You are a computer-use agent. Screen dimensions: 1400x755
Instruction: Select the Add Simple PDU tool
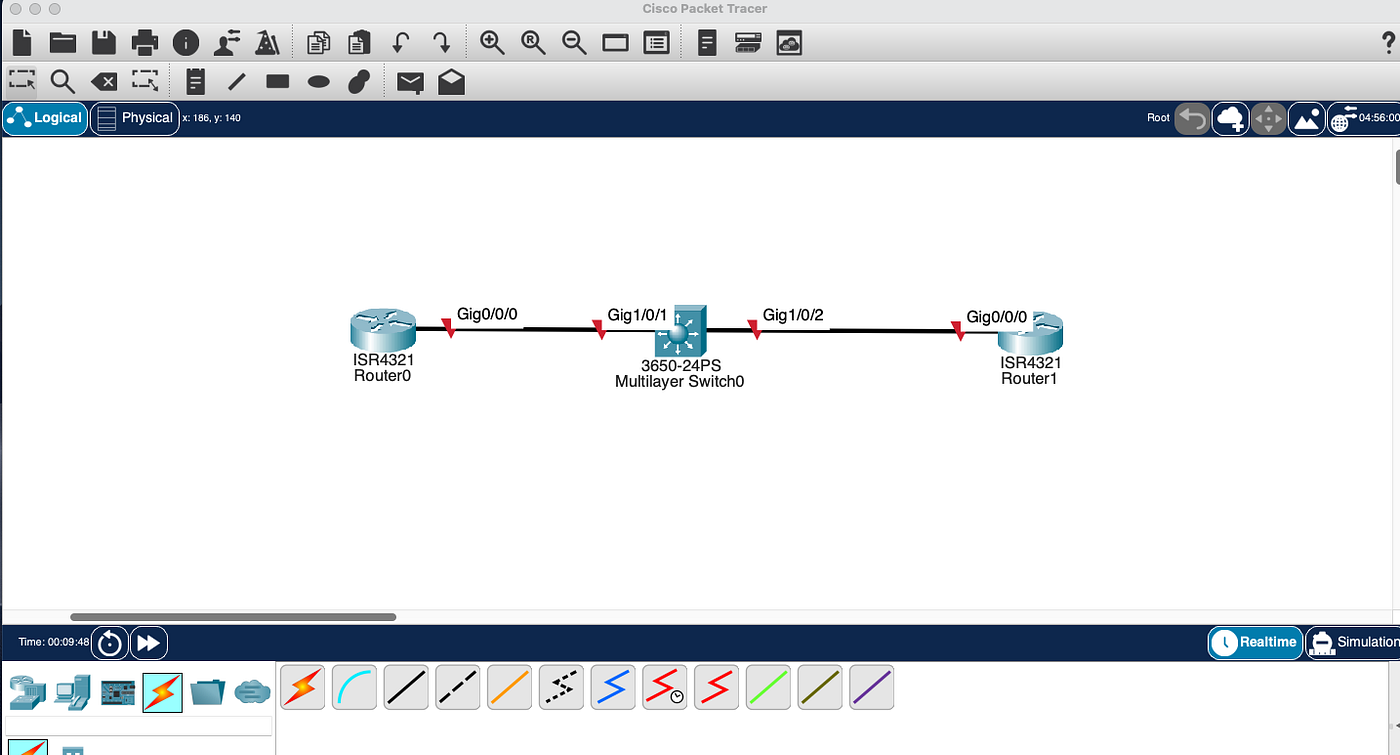409,82
